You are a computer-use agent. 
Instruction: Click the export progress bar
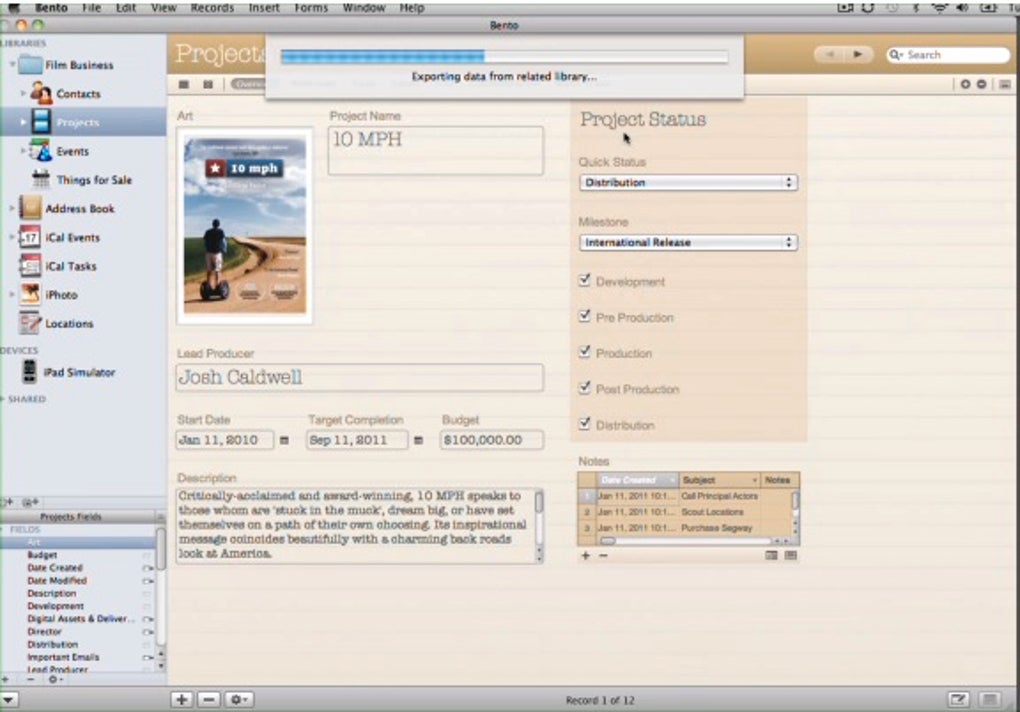pyautogui.click(x=504, y=57)
